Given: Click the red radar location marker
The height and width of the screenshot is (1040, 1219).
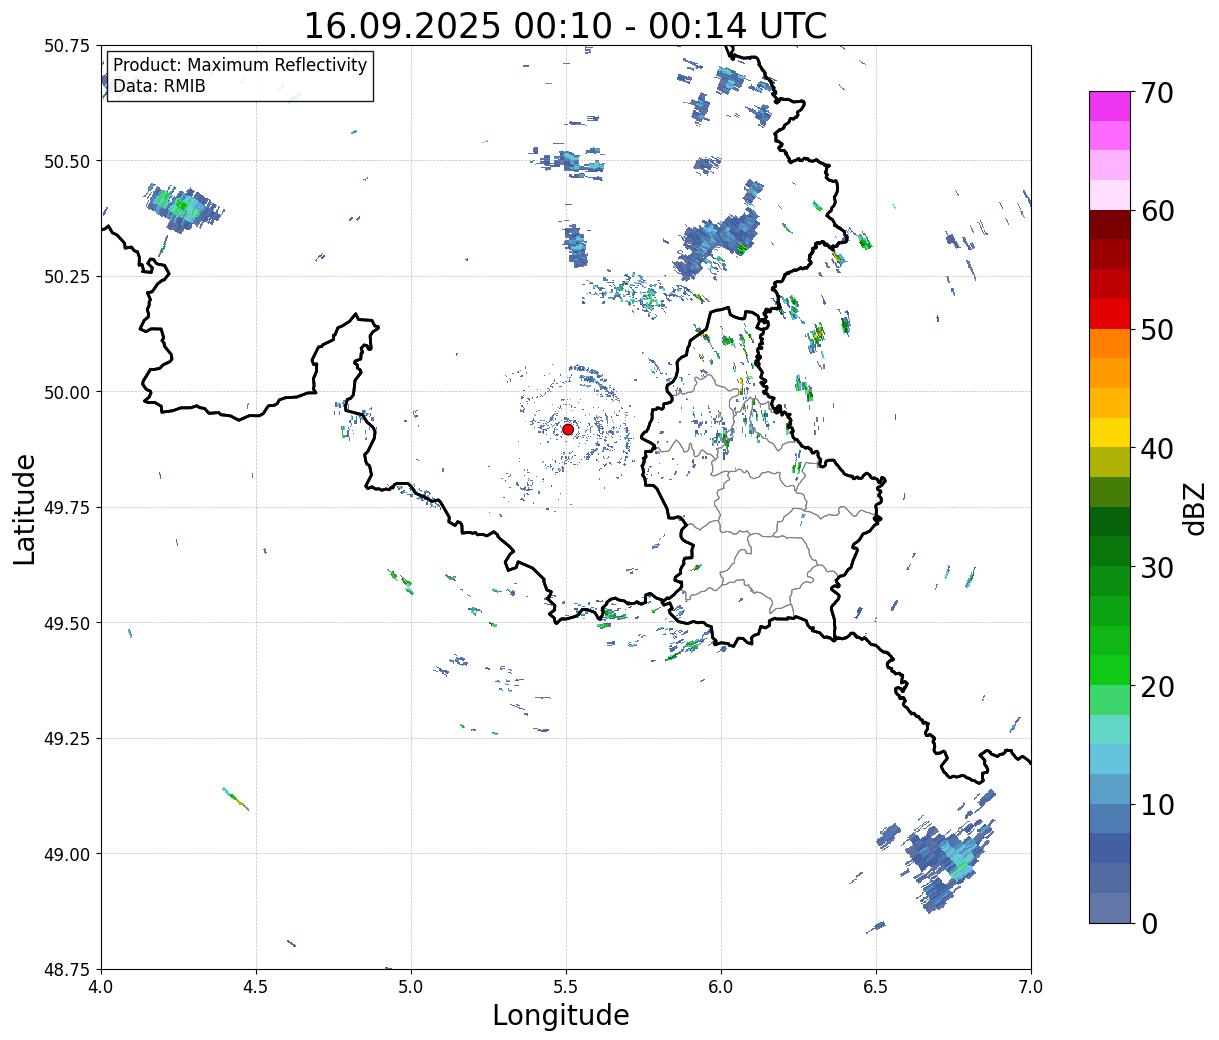Looking at the screenshot, I should 568,429.
